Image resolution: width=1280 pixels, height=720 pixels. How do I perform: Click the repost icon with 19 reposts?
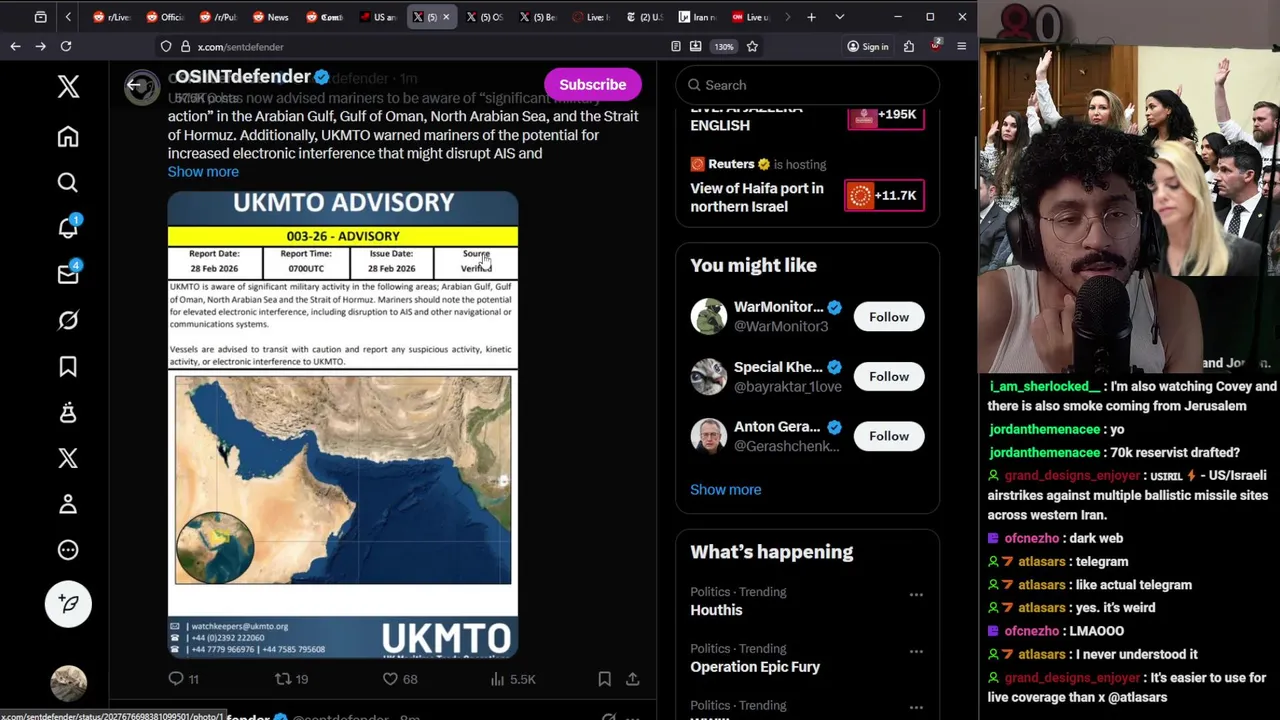pyautogui.click(x=292, y=679)
